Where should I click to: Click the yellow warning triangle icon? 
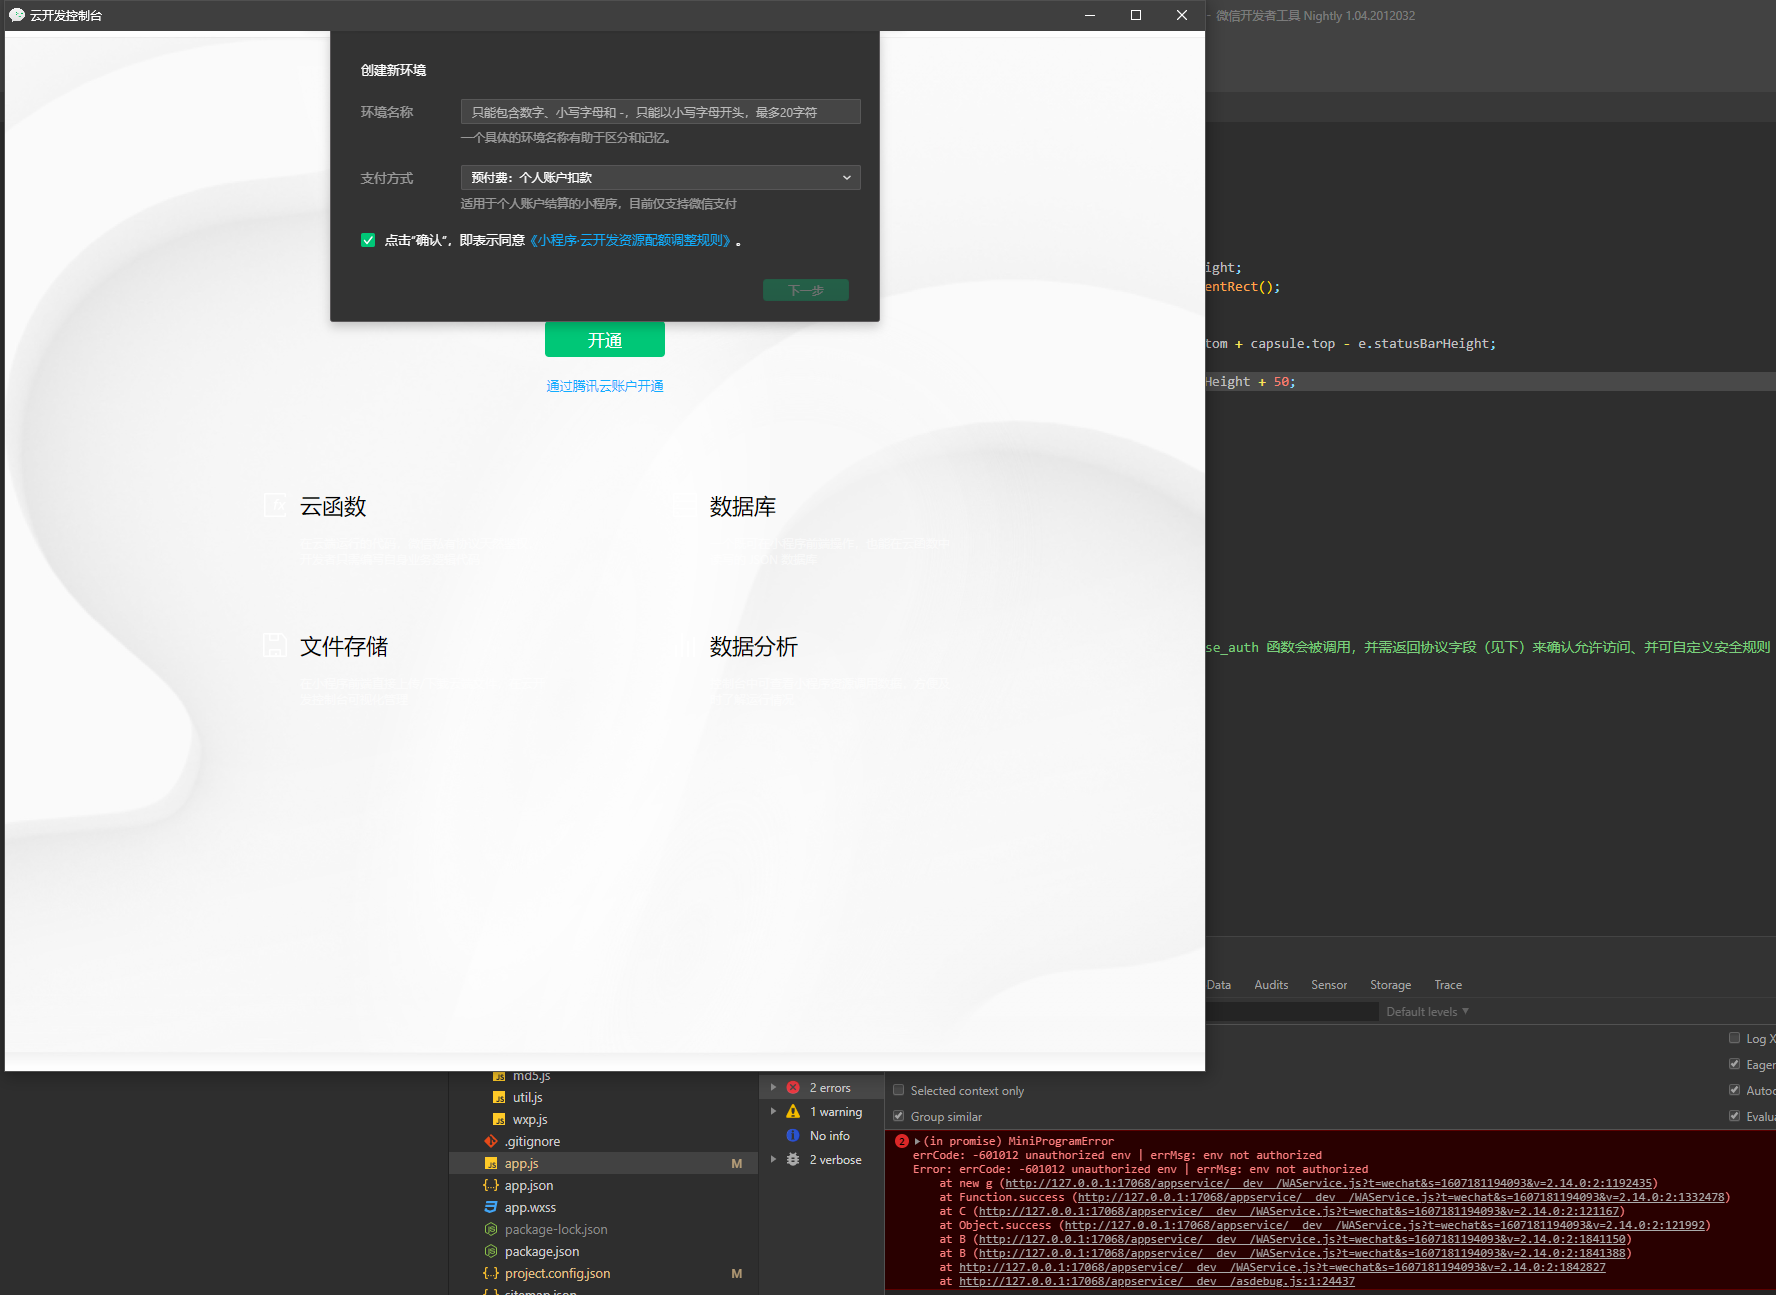[793, 1112]
